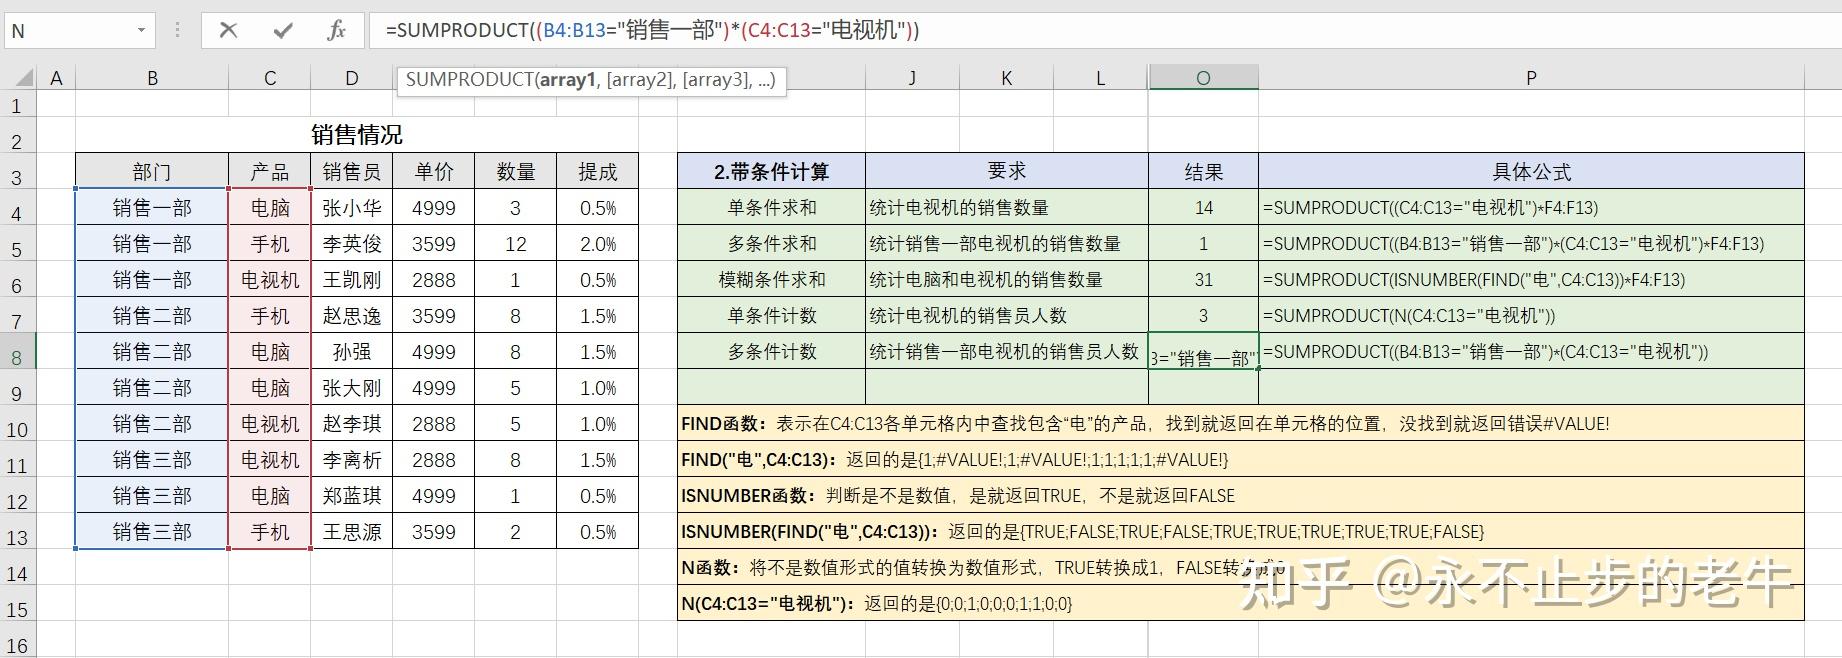Click the 结果 header cell
Viewport: 1842px width, 658px height.
[x=1203, y=172]
